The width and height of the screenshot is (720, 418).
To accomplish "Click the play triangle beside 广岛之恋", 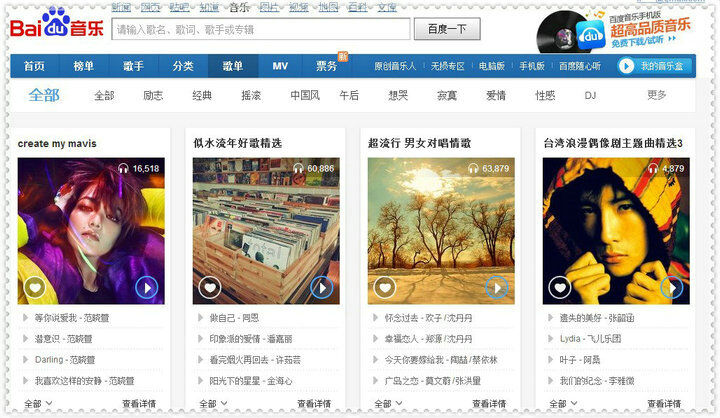I will 375,380.
